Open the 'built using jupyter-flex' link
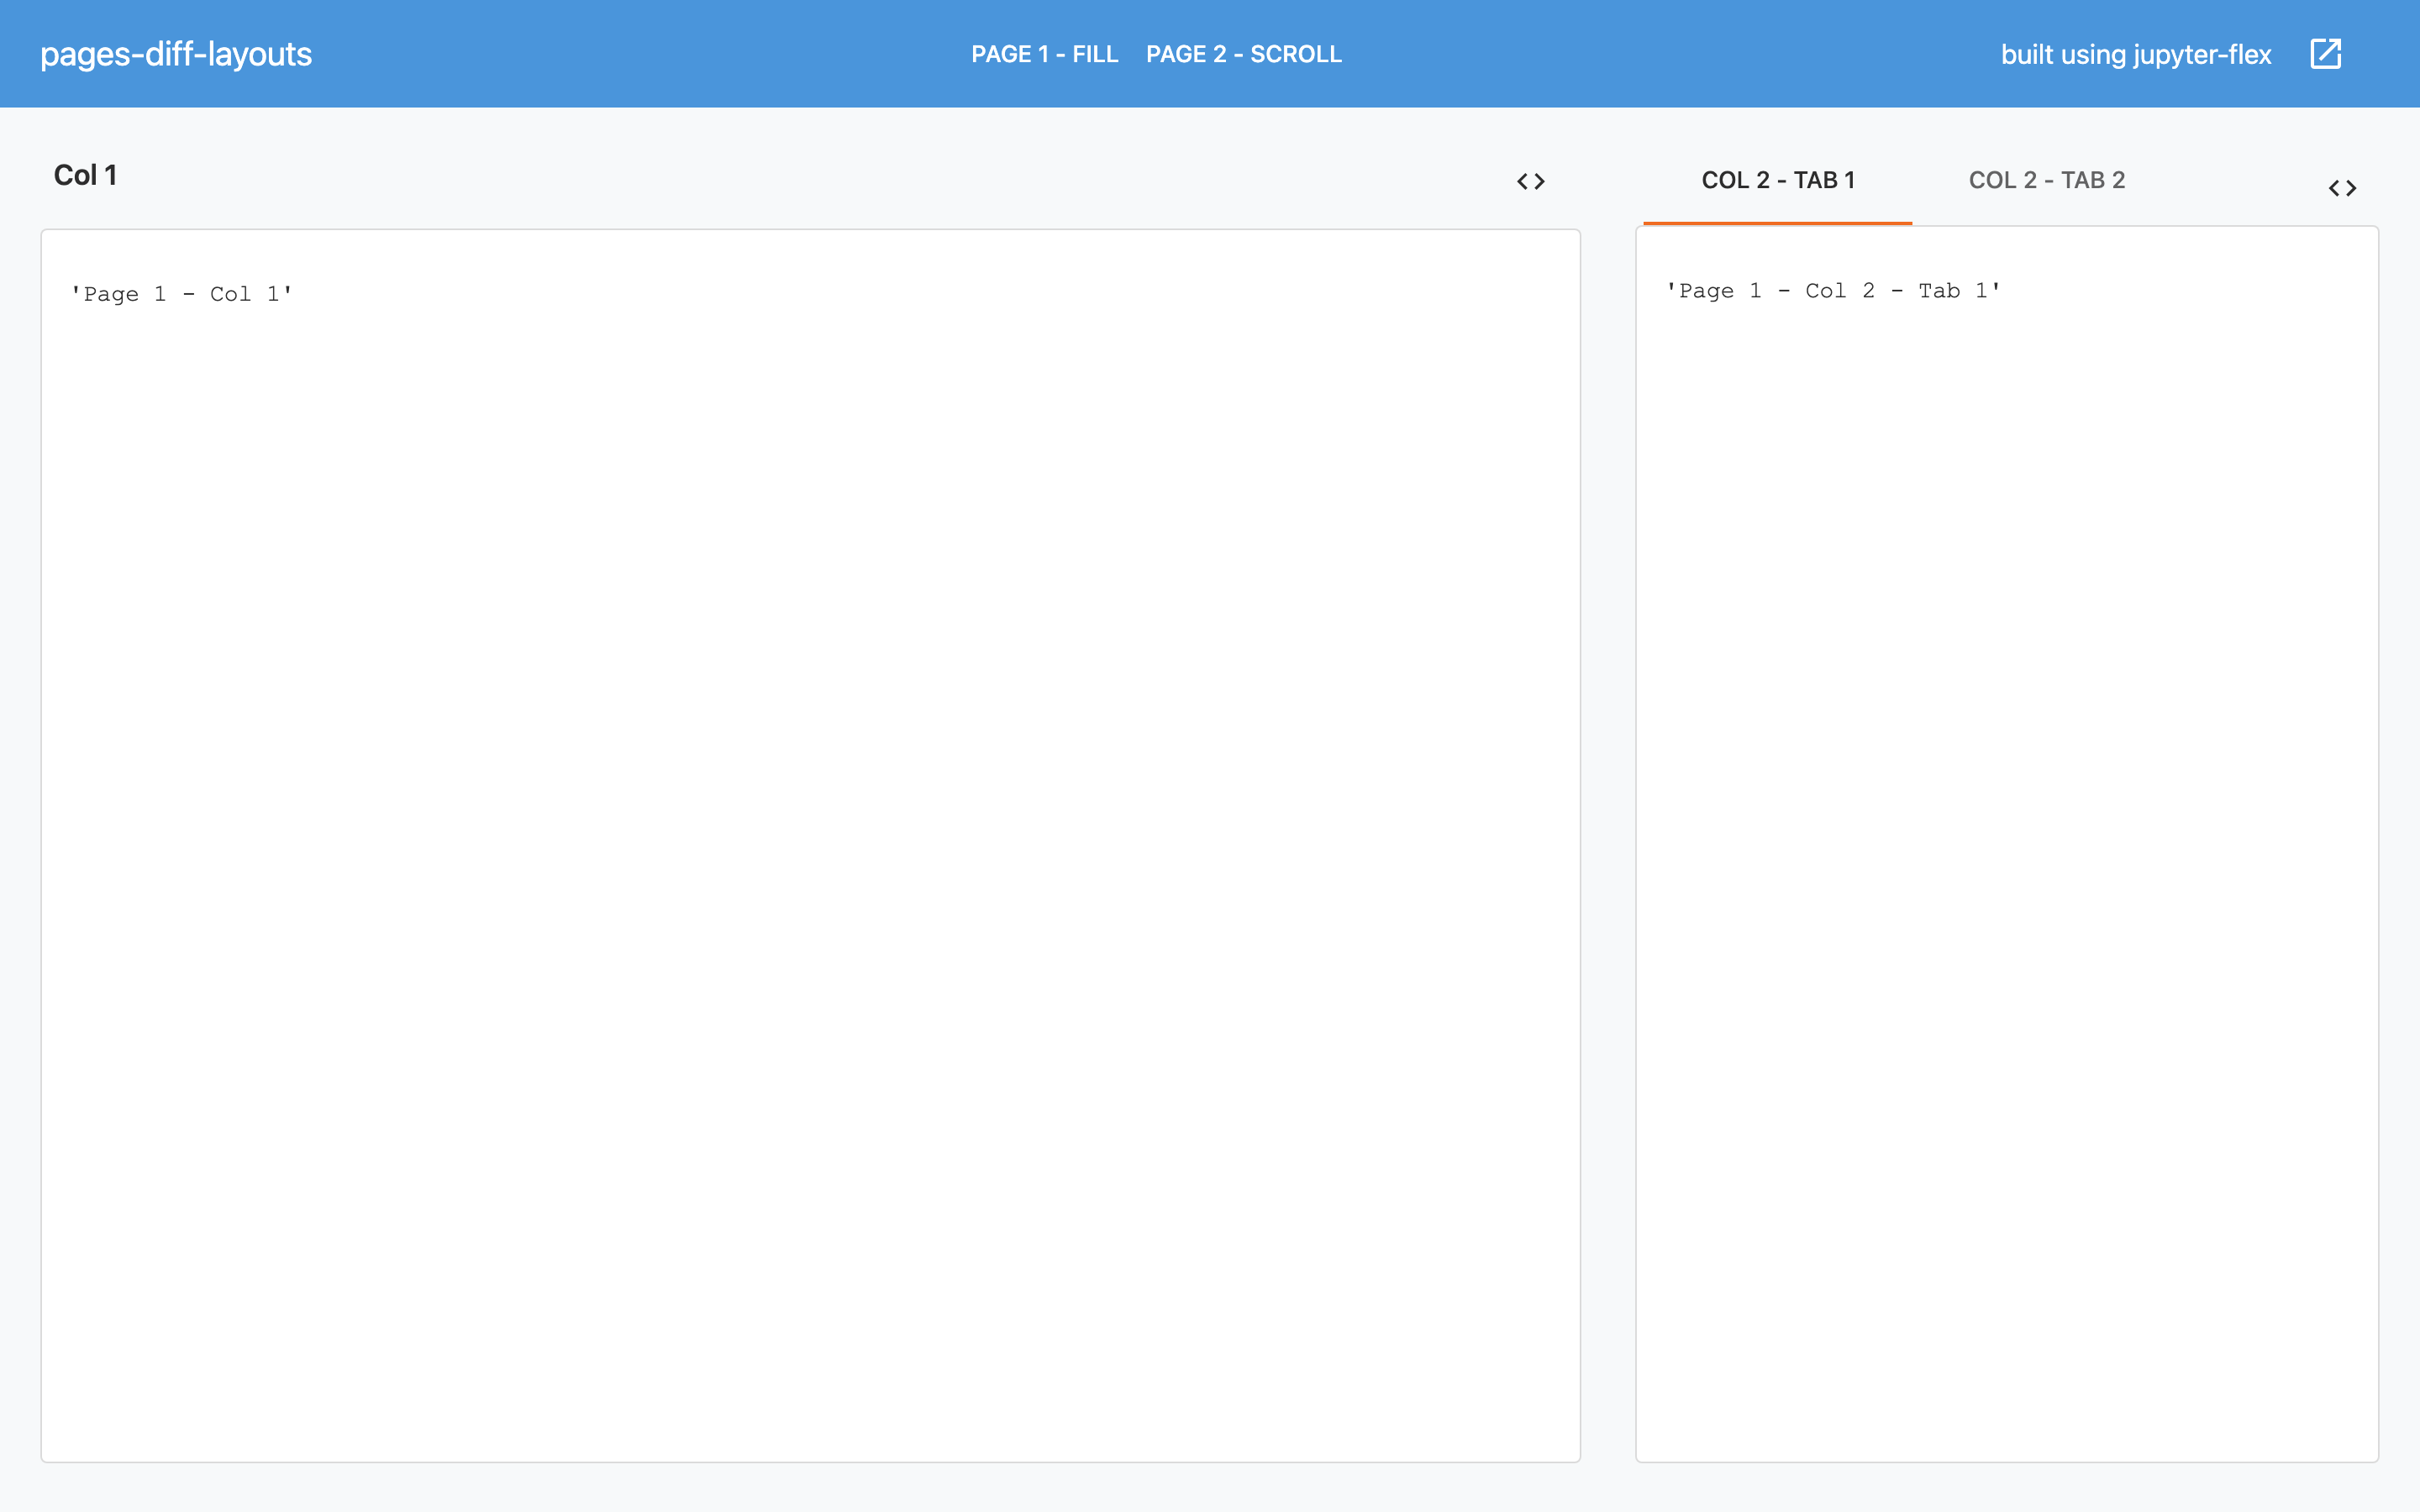Viewport: 2420px width, 1512px height. tap(2135, 54)
